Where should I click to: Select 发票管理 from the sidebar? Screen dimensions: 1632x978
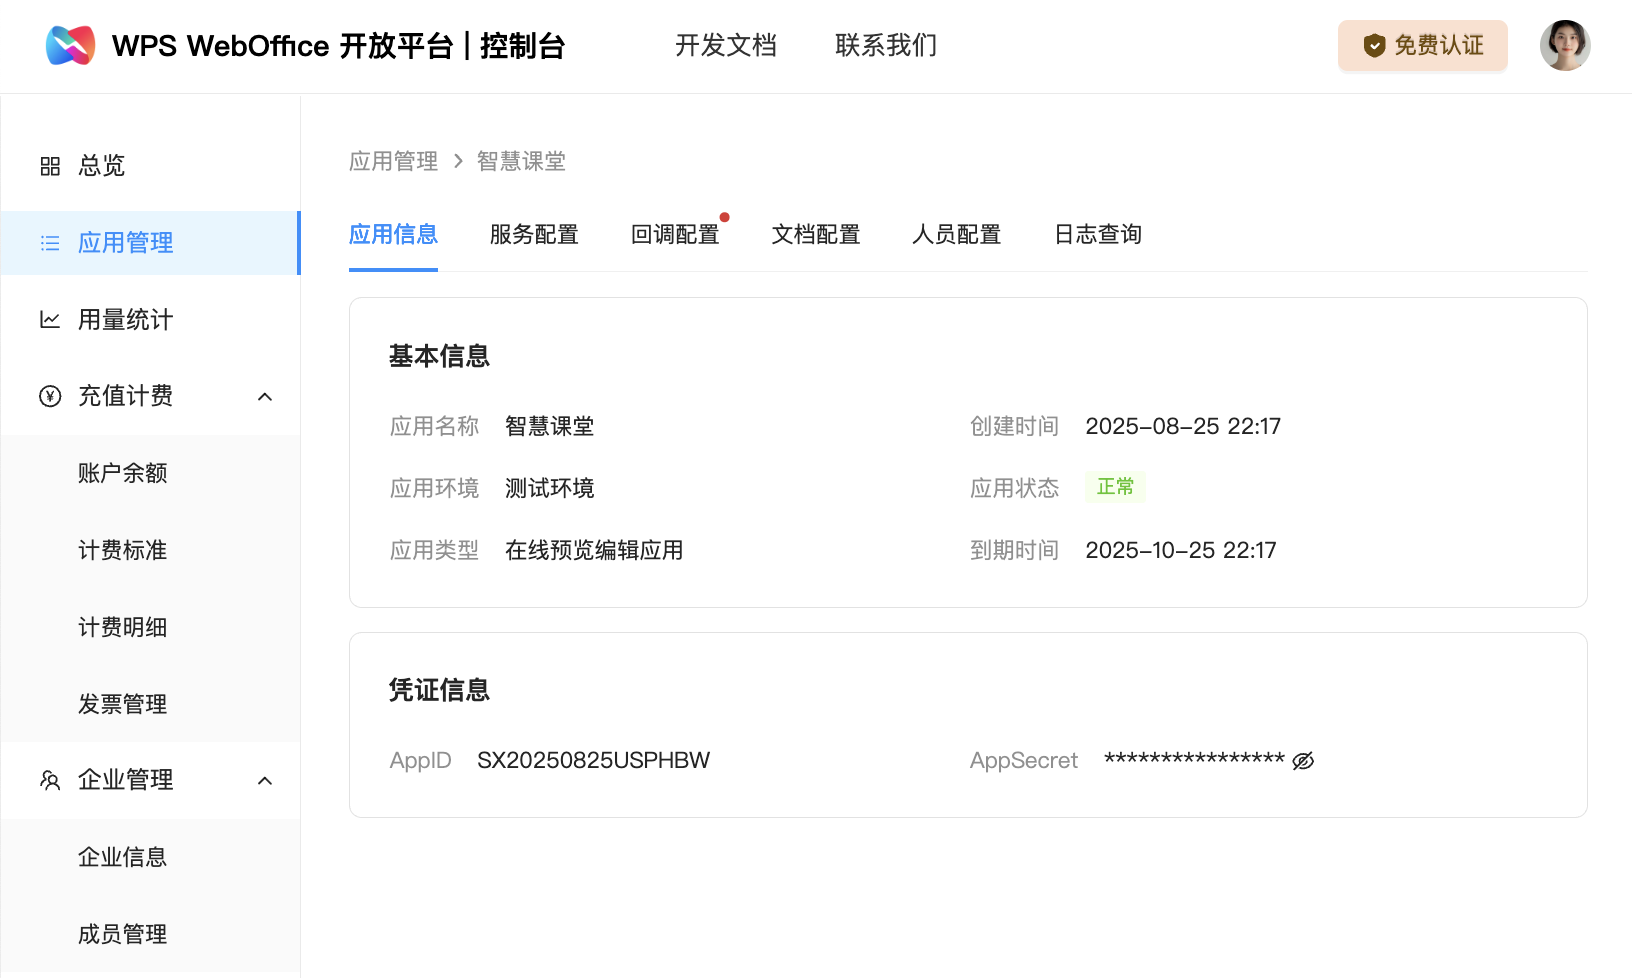(x=122, y=704)
